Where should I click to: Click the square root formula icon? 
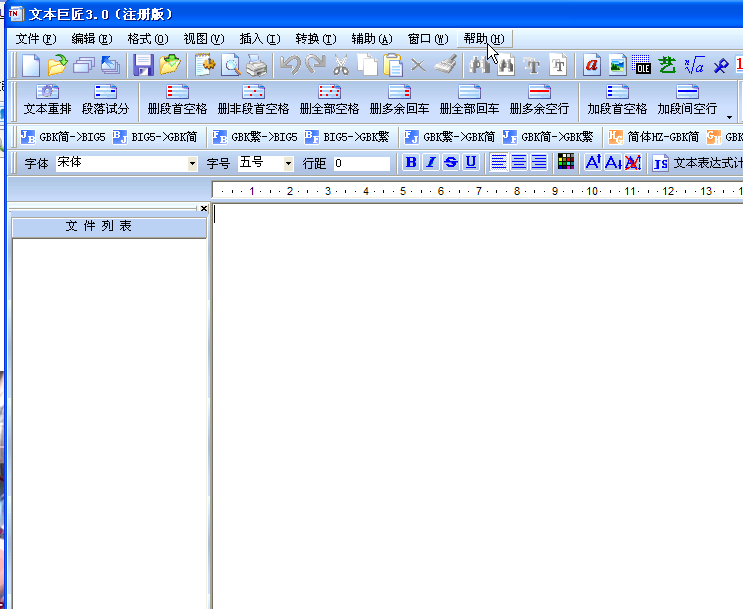(x=694, y=65)
